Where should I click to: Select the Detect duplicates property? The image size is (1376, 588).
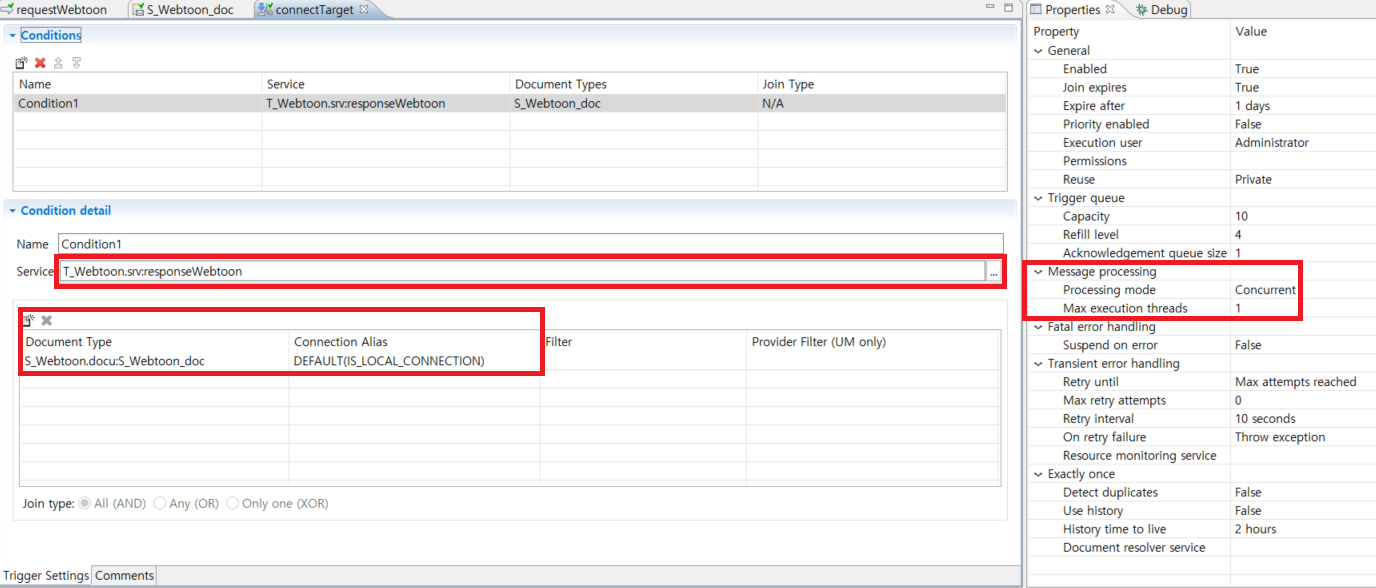coord(1201,492)
